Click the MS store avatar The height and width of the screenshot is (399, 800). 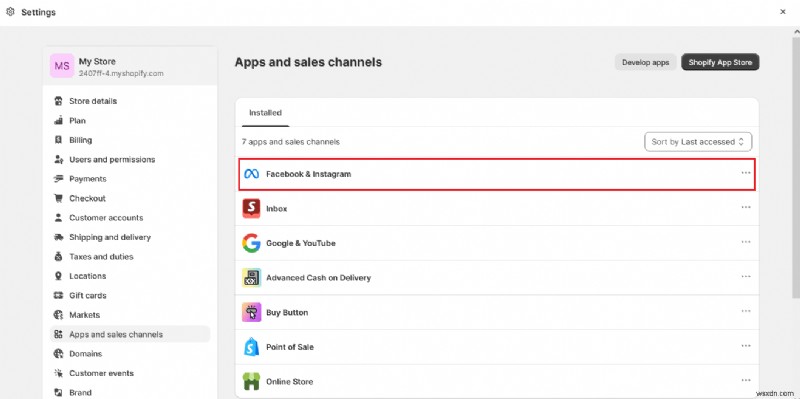pyautogui.click(x=62, y=66)
